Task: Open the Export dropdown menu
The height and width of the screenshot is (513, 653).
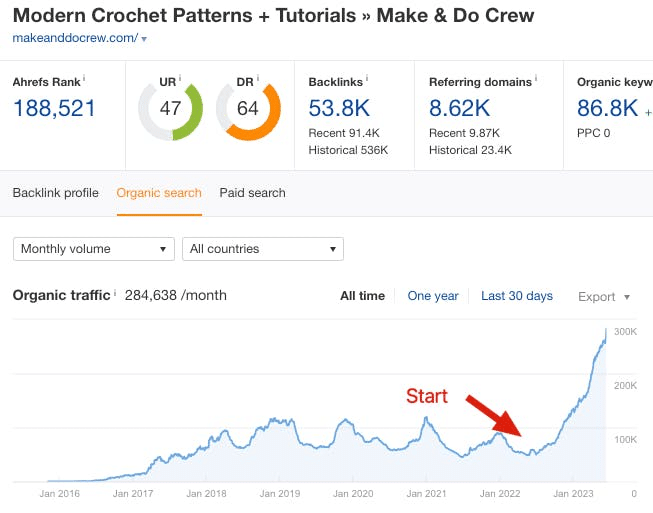Action: 604,296
